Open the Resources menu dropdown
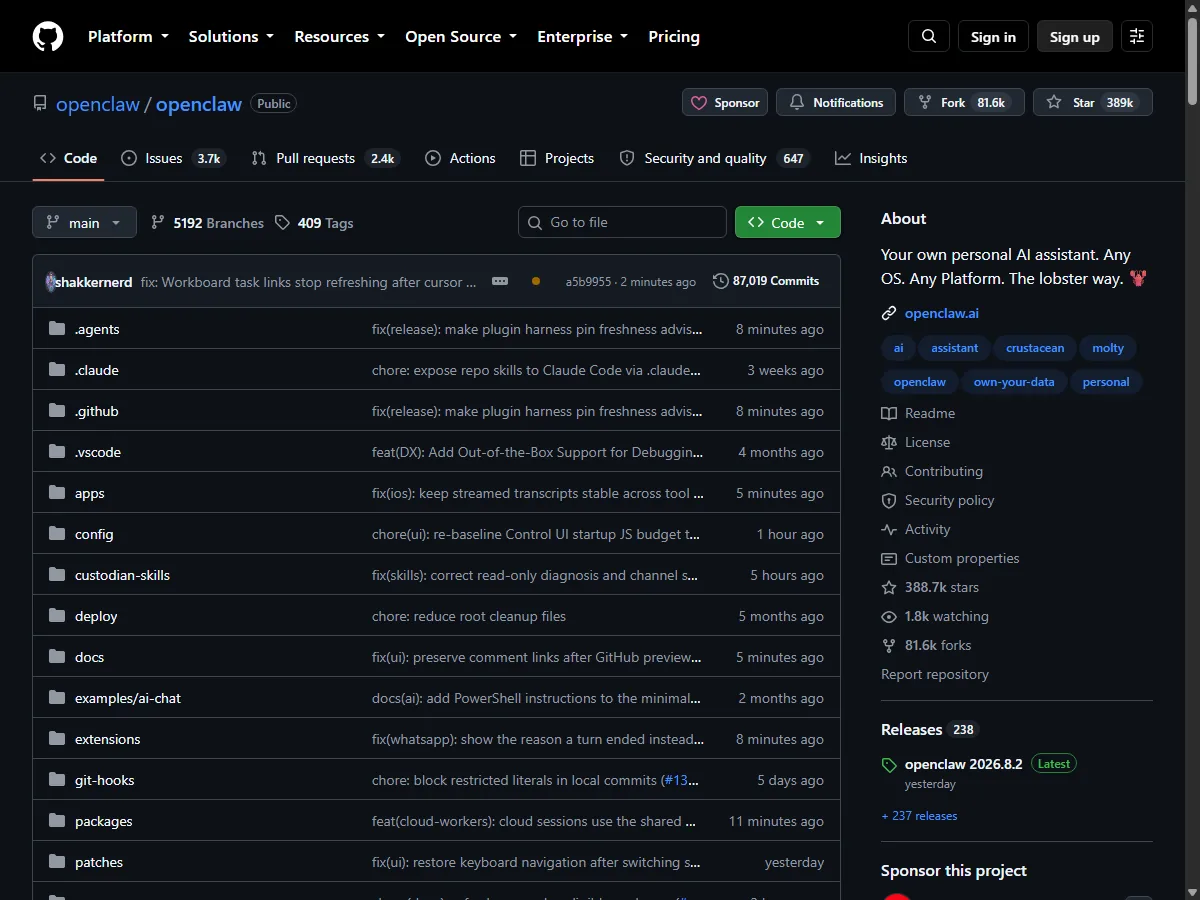1200x900 pixels. click(x=339, y=36)
